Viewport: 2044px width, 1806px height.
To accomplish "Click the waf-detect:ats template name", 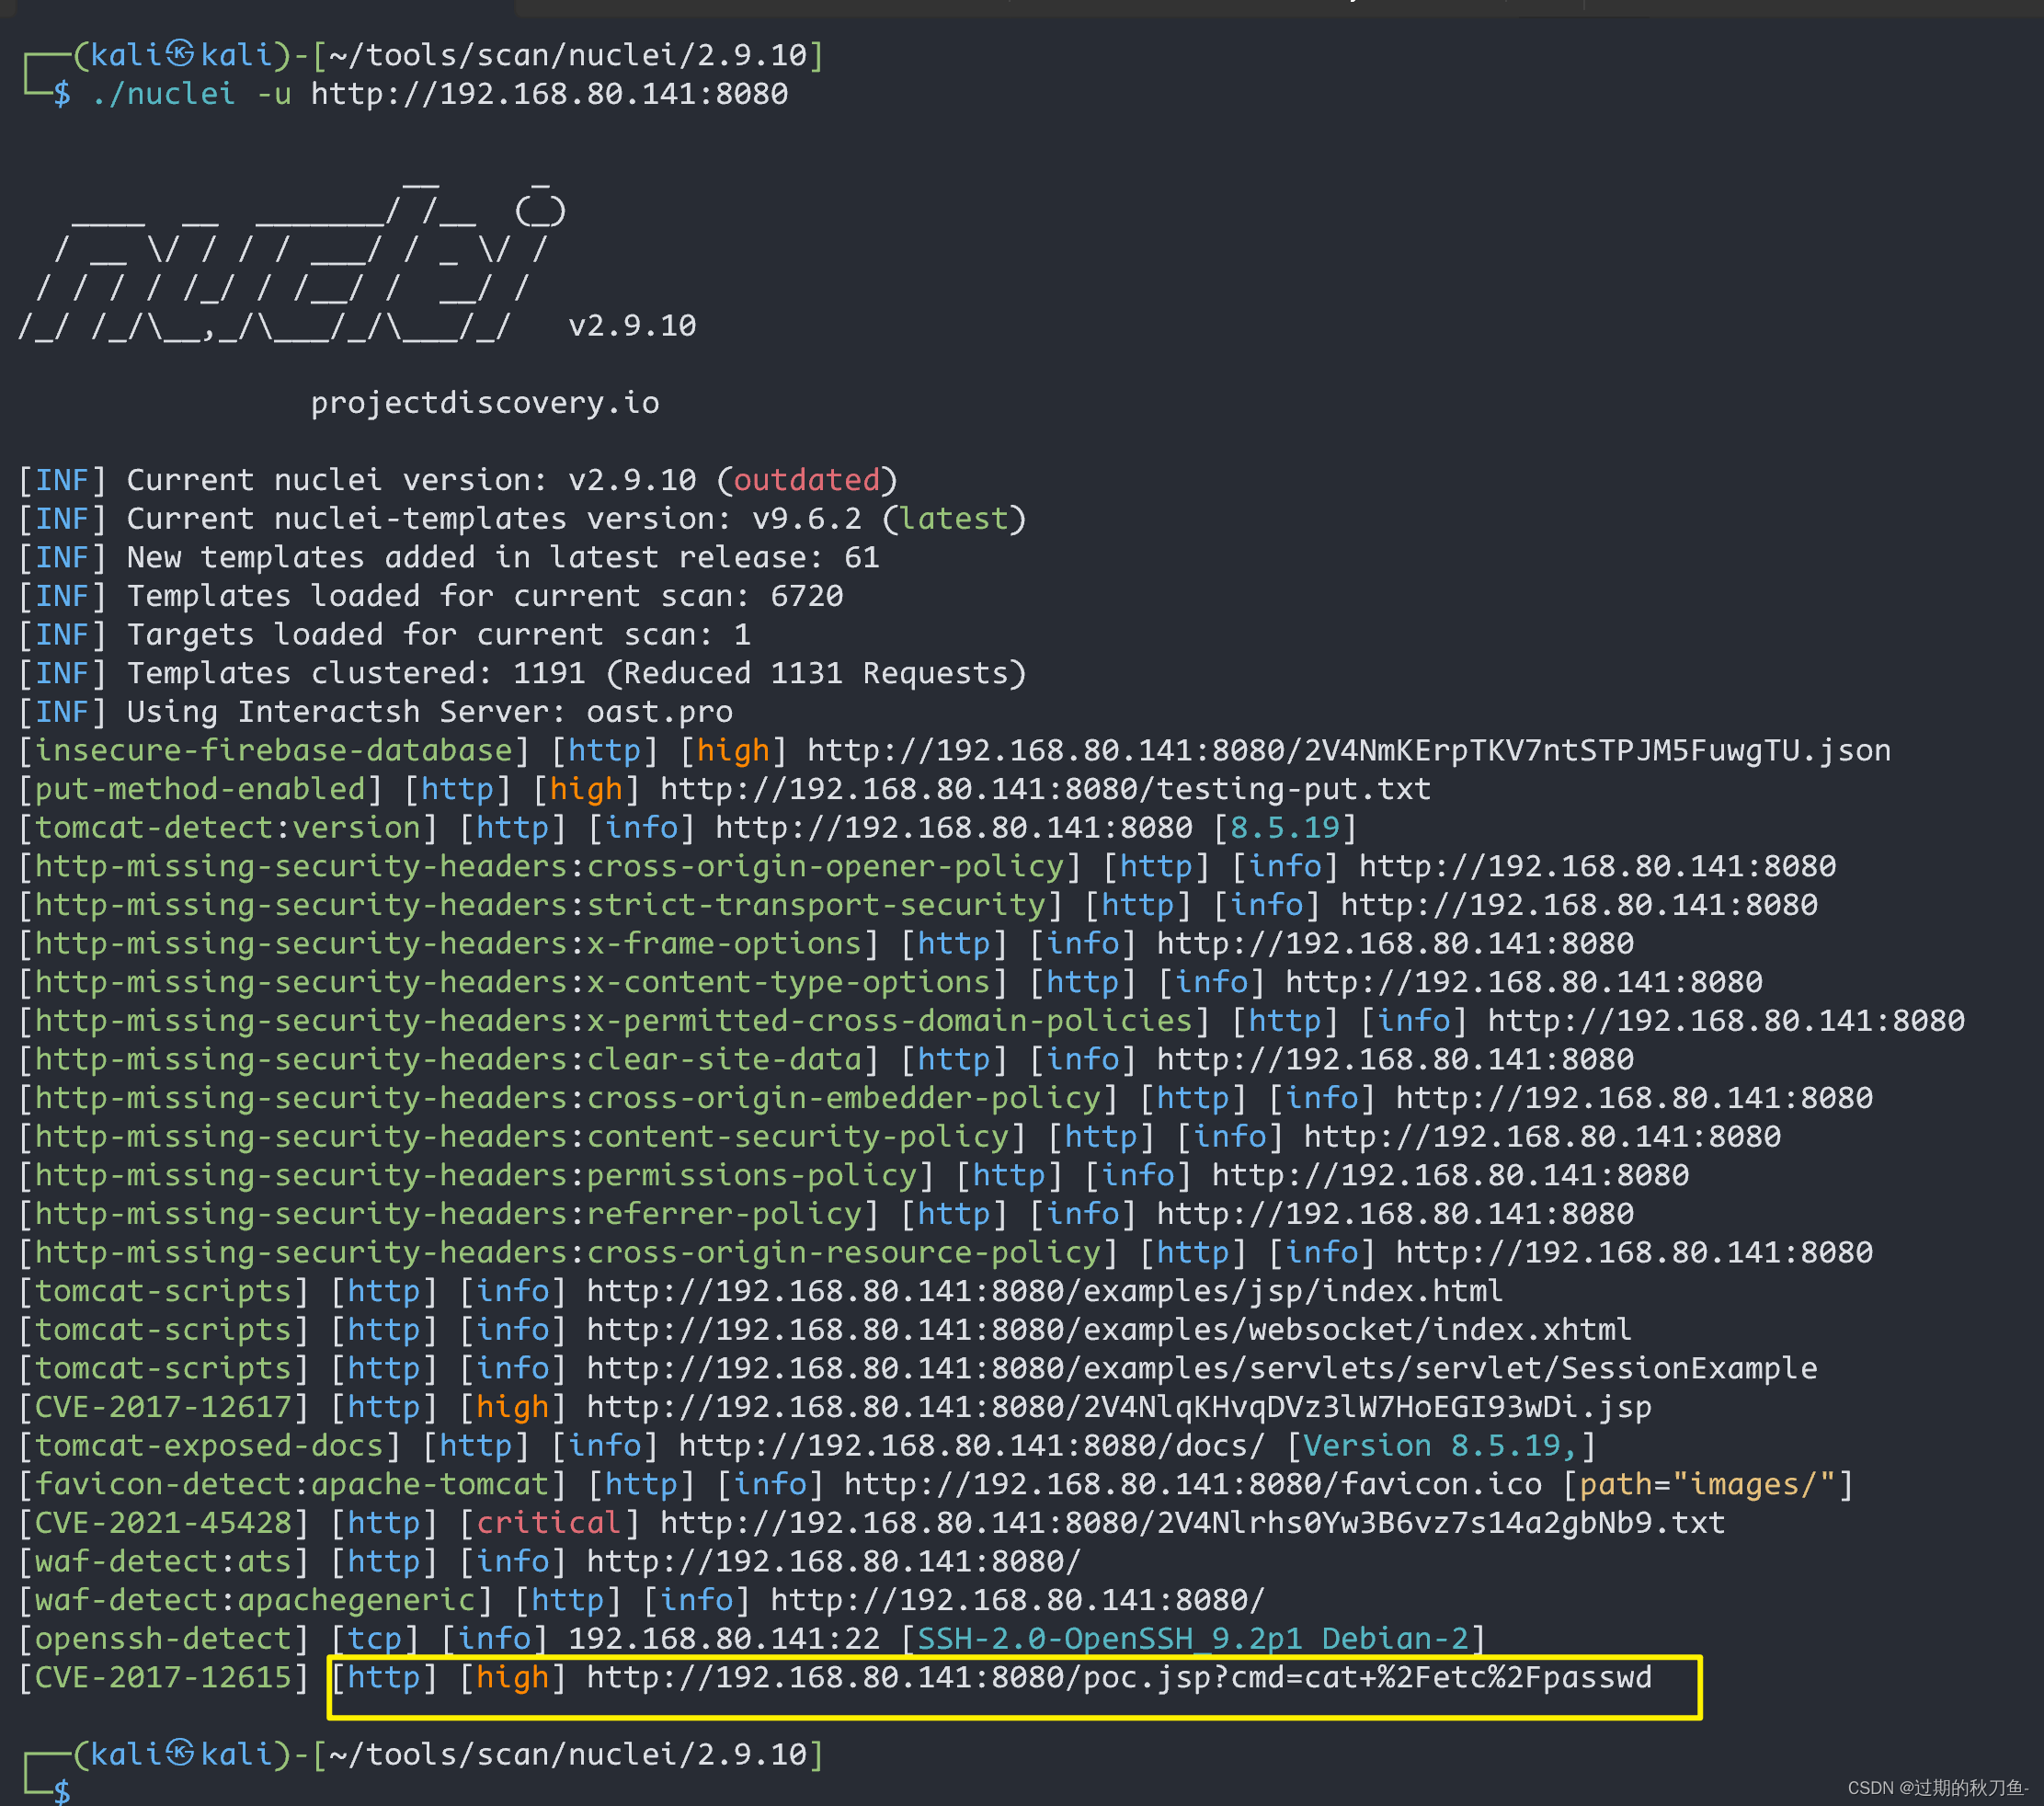I will [x=163, y=1563].
